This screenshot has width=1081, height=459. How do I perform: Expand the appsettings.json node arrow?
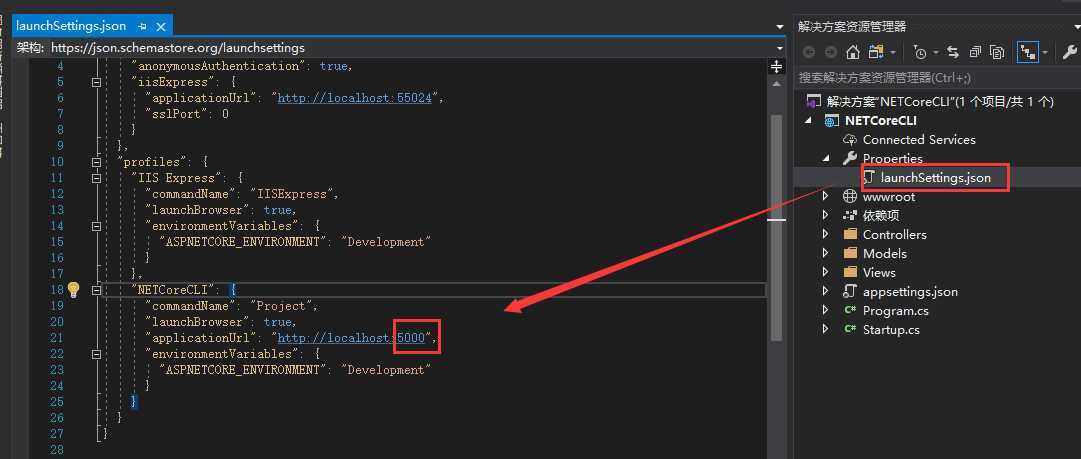click(825, 292)
